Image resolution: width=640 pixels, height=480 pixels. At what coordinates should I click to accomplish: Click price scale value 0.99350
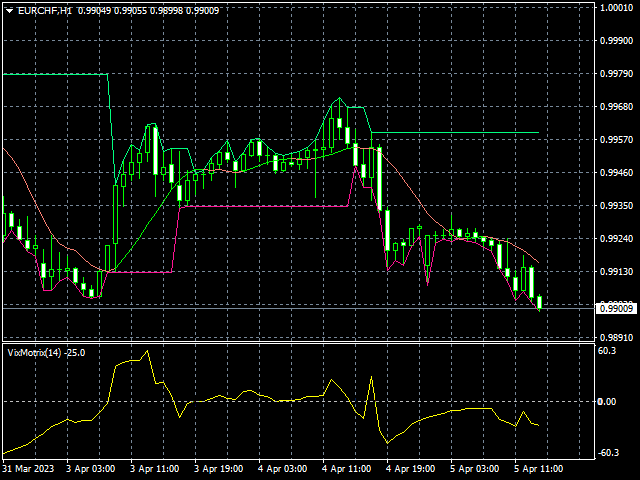pos(616,206)
